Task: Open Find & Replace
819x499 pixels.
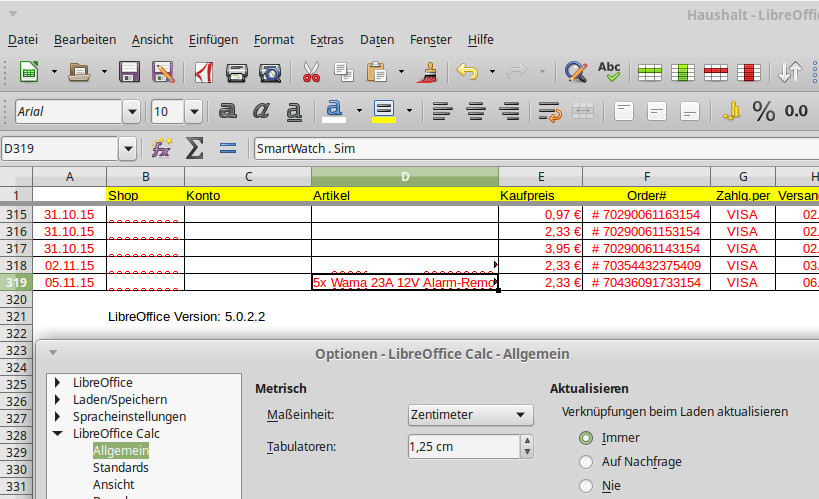Action: [576, 72]
